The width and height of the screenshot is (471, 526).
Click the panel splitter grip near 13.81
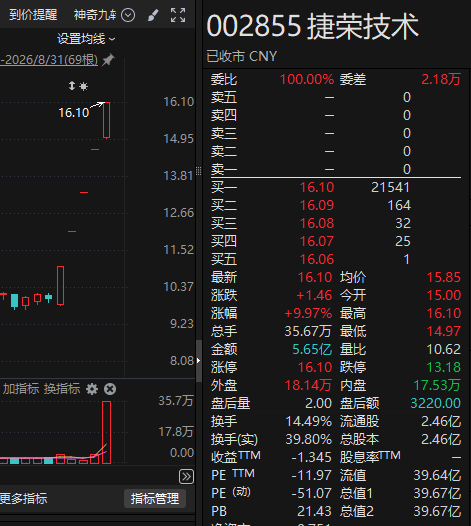click(199, 171)
